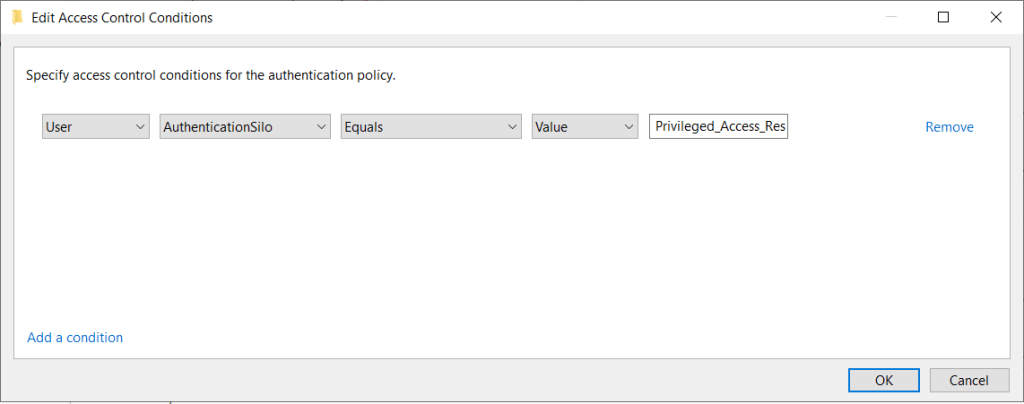The height and width of the screenshot is (404, 1024).
Task: Minimize the Edit Access Control Conditions window
Action: coord(891,17)
